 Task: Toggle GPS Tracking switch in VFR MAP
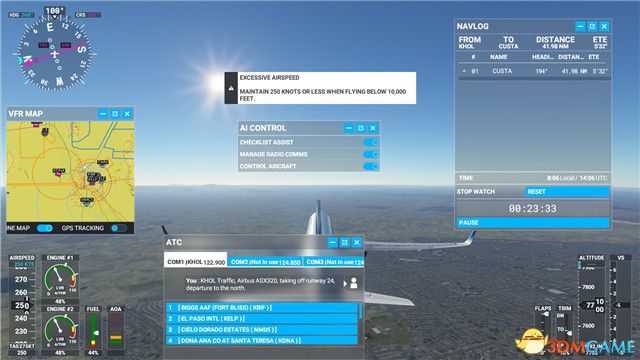click(x=119, y=228)
